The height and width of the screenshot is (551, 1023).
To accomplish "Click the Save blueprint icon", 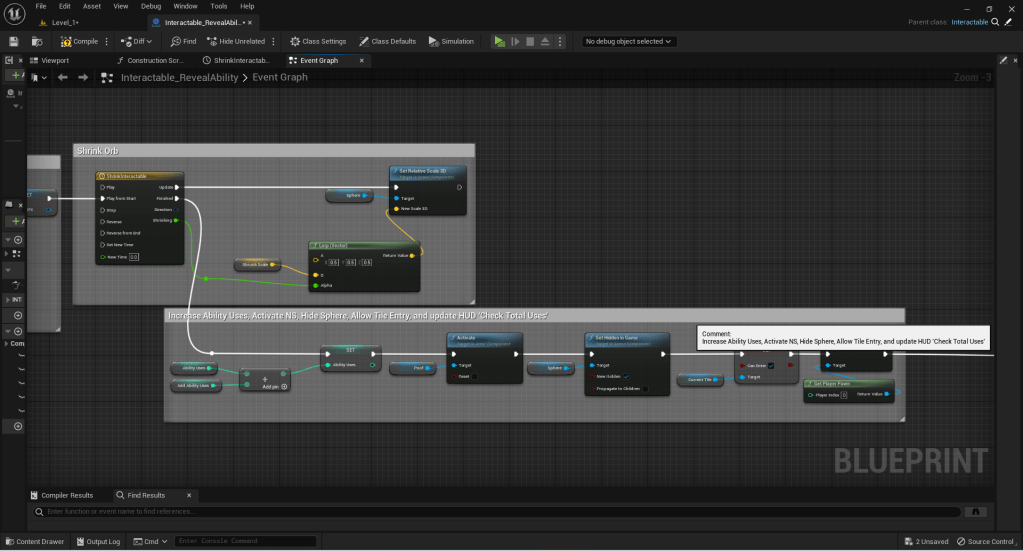I will pos(14,41).
